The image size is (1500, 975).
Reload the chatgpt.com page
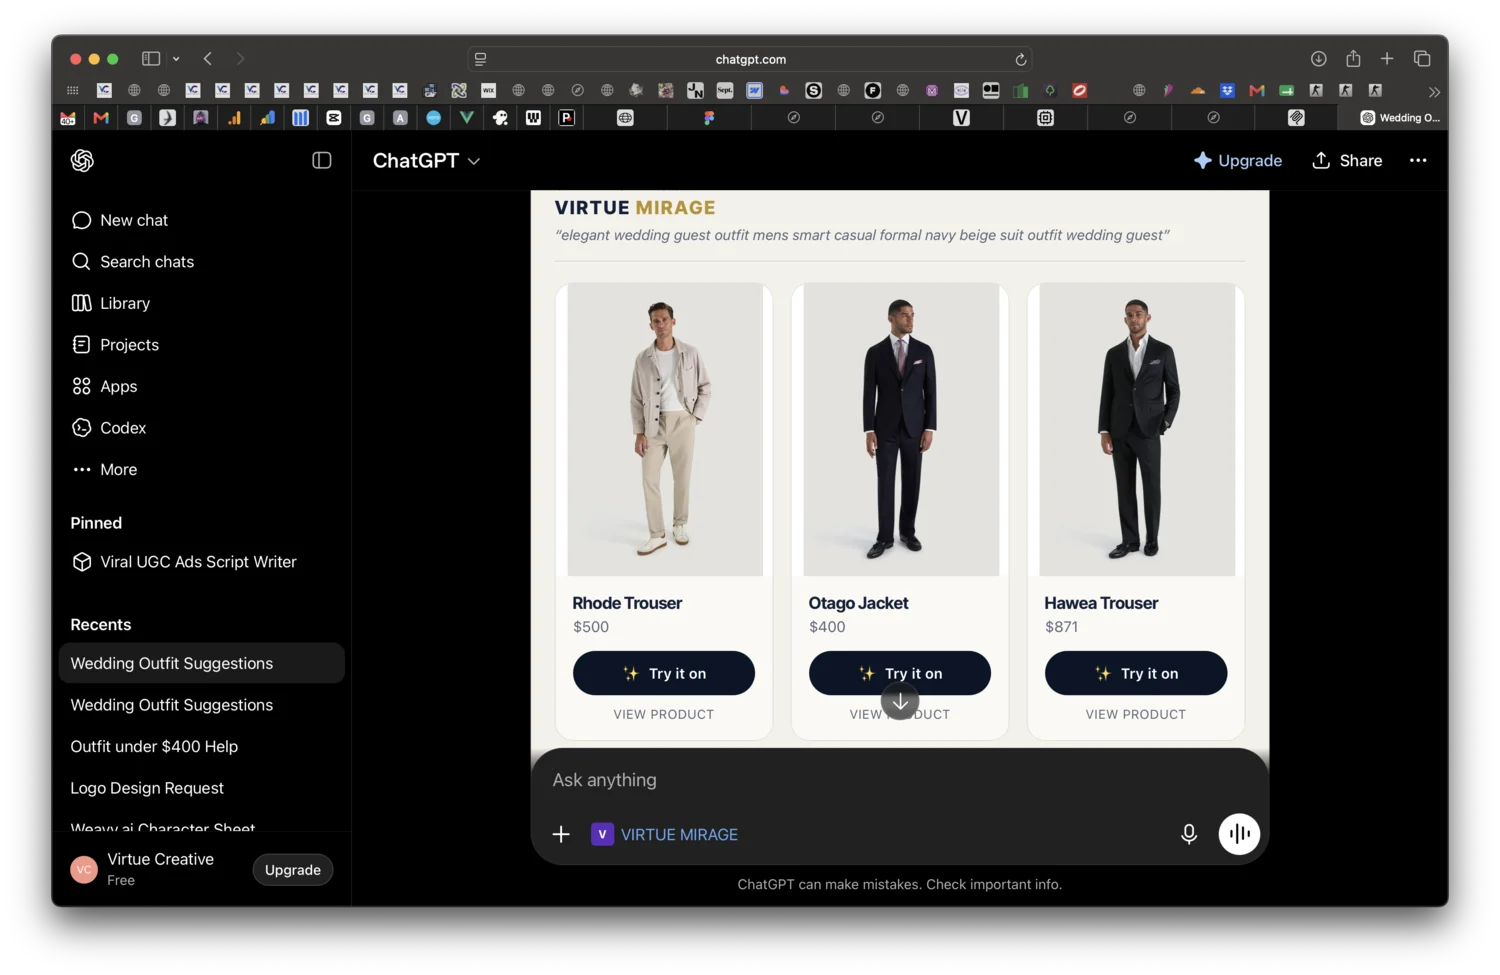1021,59
